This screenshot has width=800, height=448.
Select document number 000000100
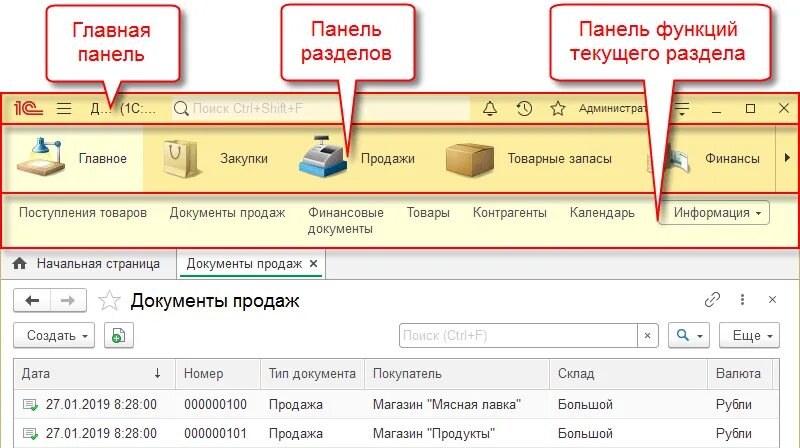[215, 405]
